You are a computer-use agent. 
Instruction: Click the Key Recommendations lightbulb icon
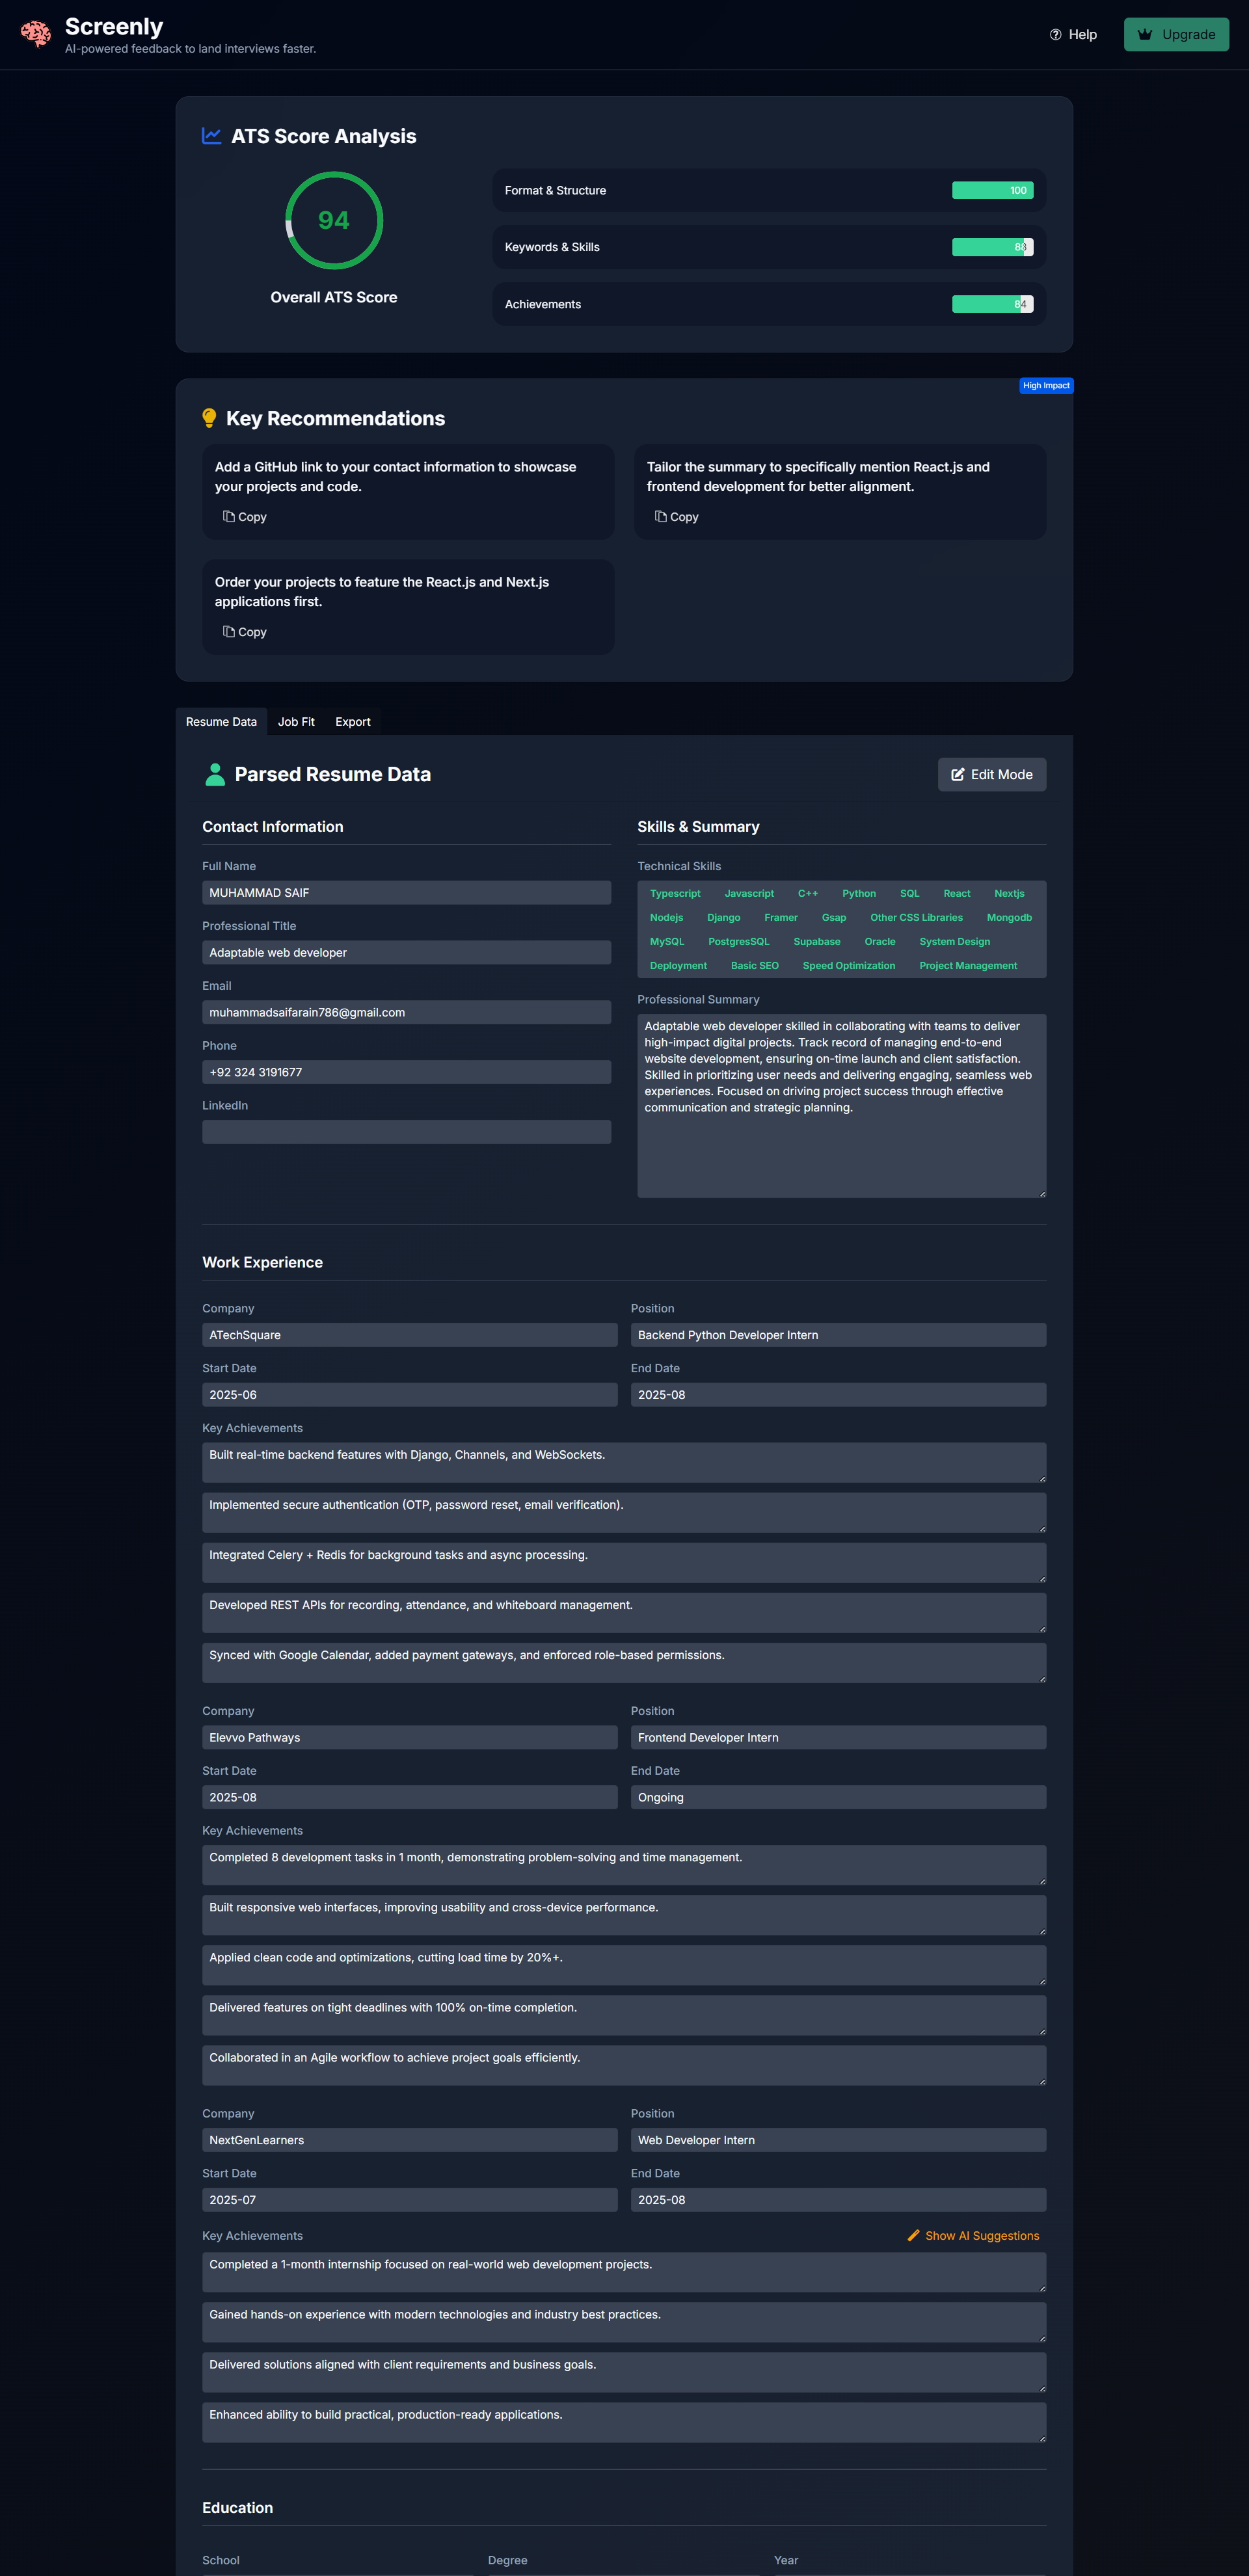click(209, 418)
